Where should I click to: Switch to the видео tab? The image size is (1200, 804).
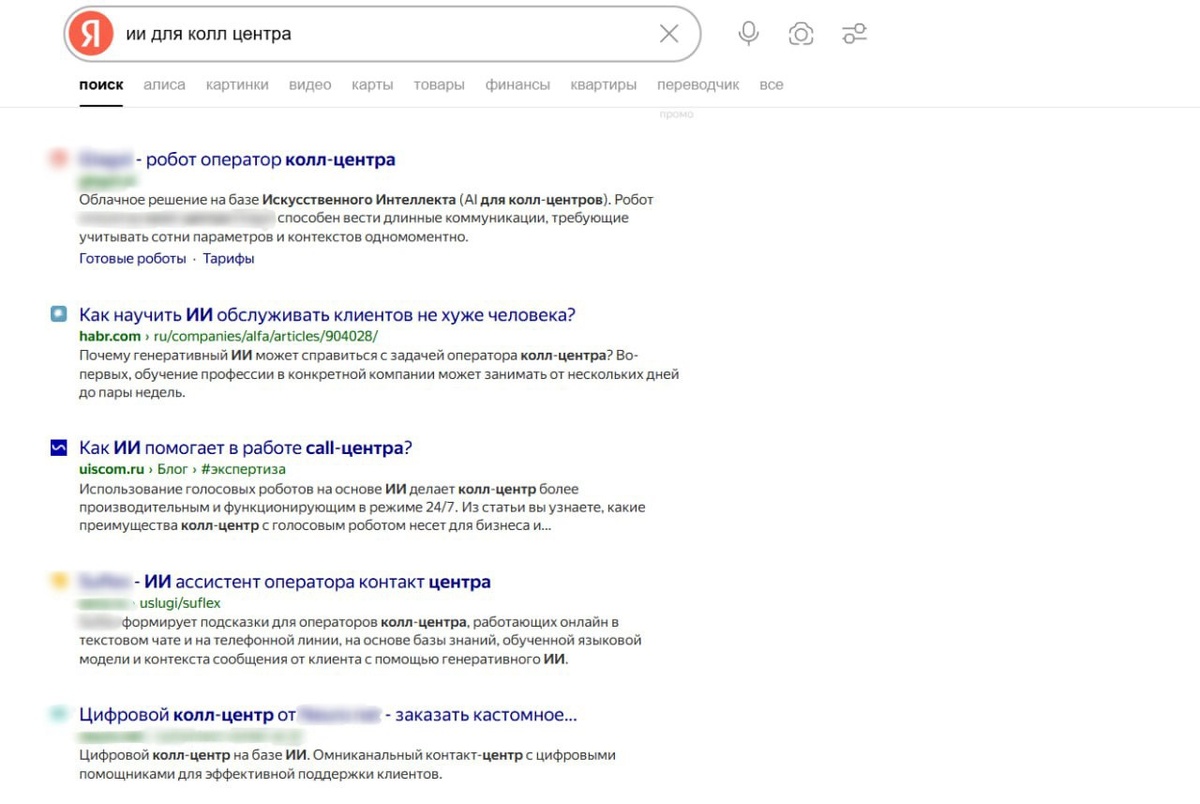point(310,85)
